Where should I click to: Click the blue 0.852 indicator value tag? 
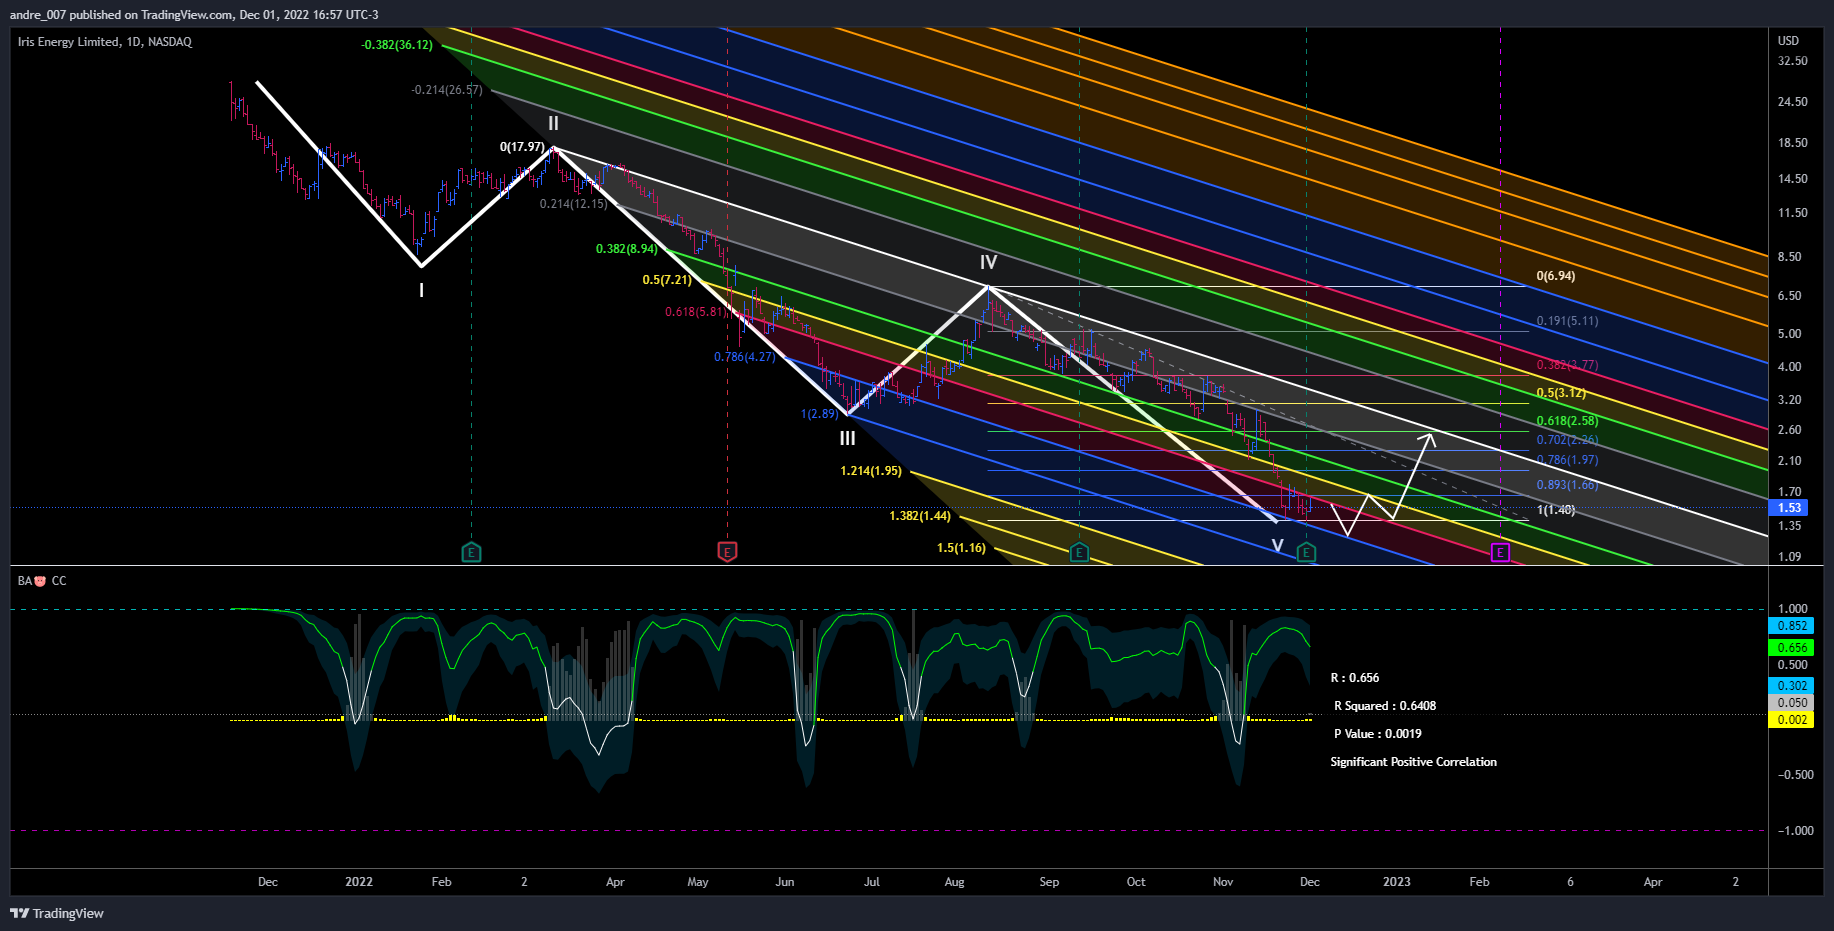[1791, 626]
